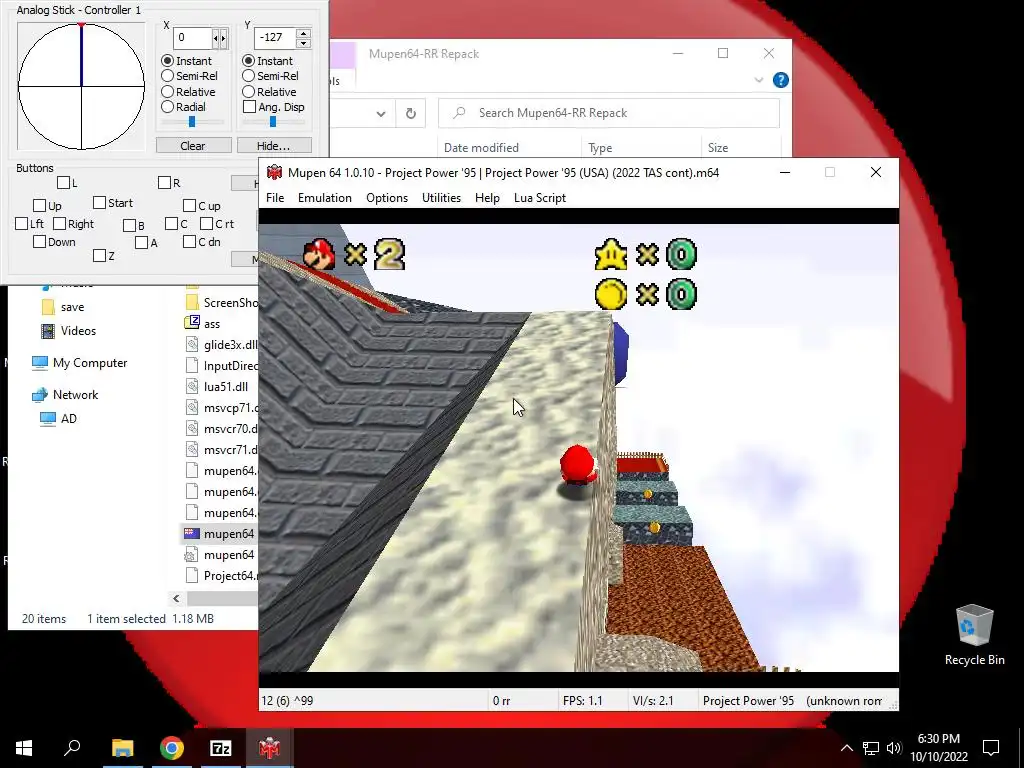The width and height of the screenshot is (1024, 768).
Task: Select the Videos library icon
Action: (x=48, y=331)
